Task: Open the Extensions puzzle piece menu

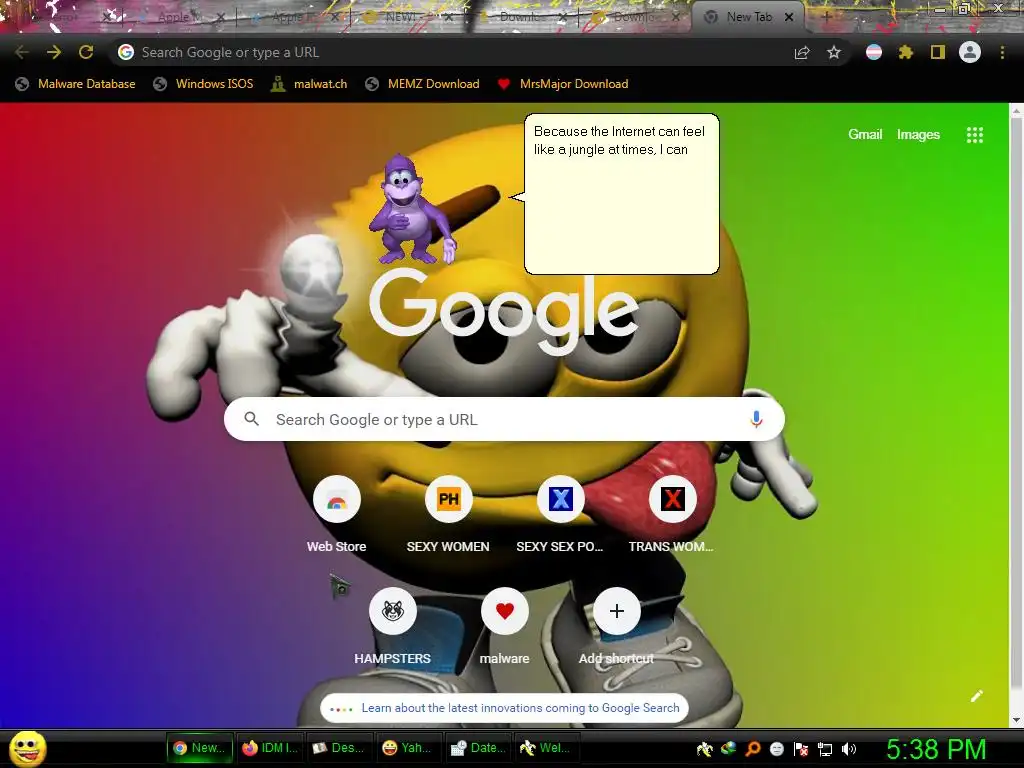Action: [x=906, y=52]
